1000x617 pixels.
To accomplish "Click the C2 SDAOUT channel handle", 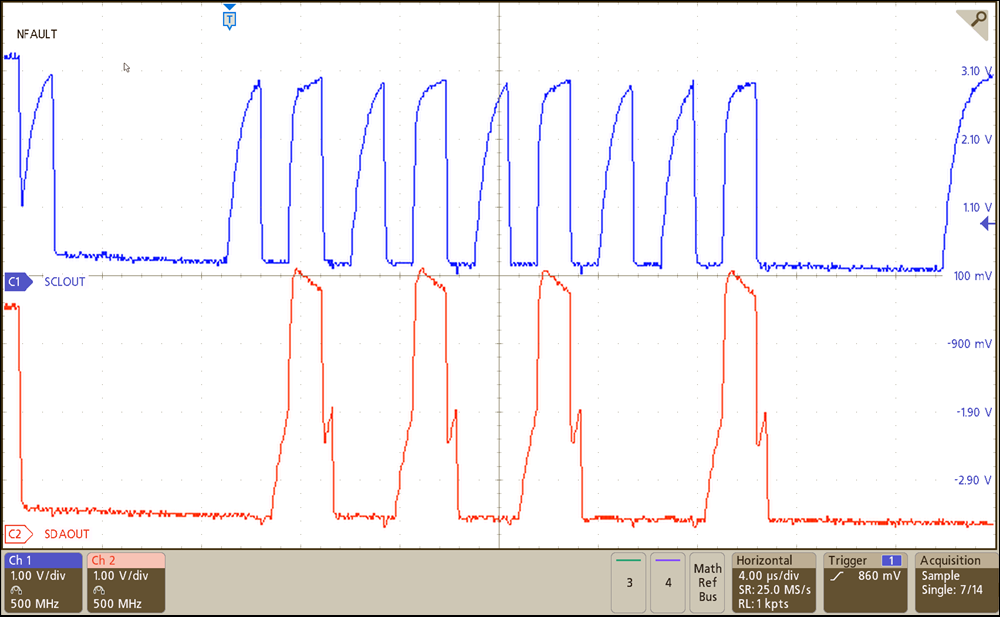I will click(15, 533).
